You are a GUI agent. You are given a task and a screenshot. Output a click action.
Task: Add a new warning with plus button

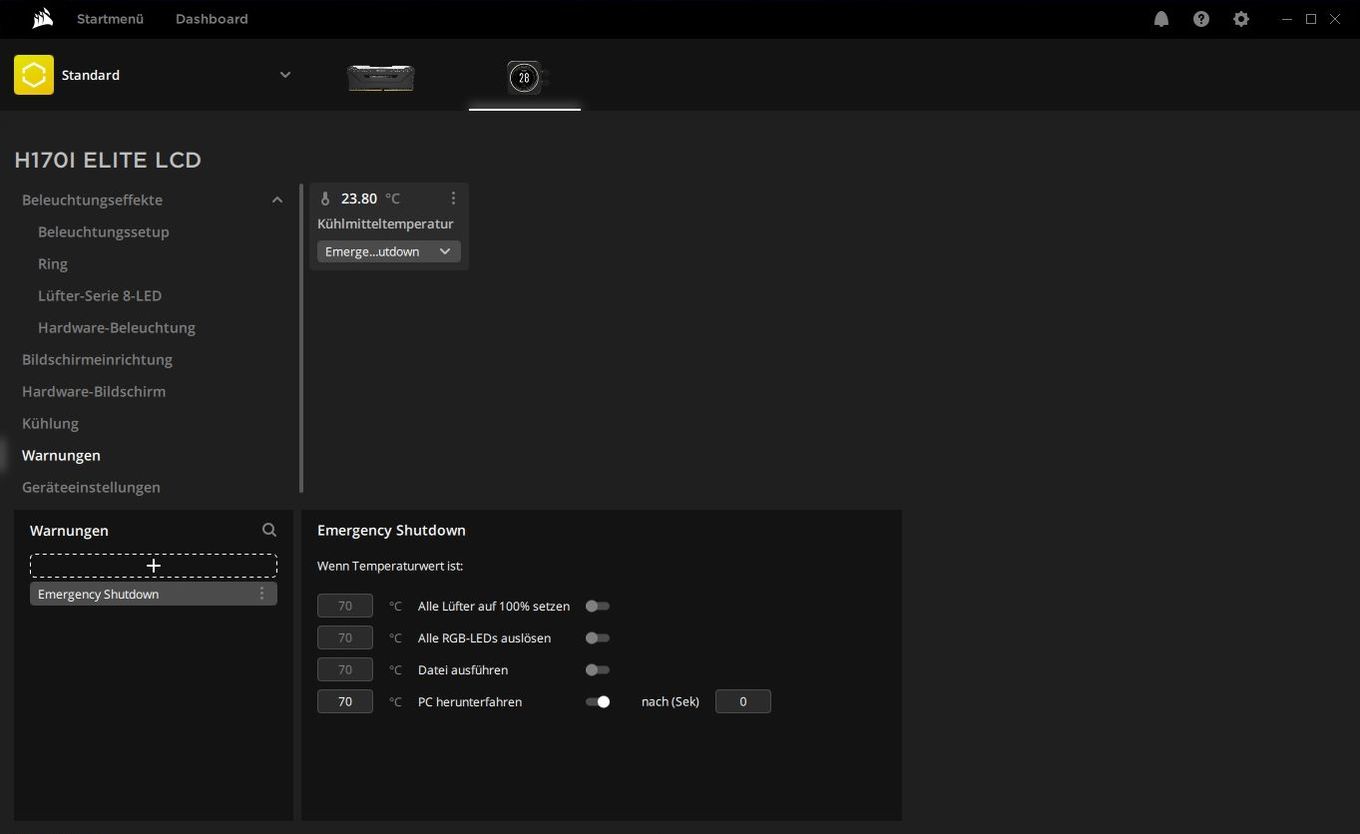point(153,566)
